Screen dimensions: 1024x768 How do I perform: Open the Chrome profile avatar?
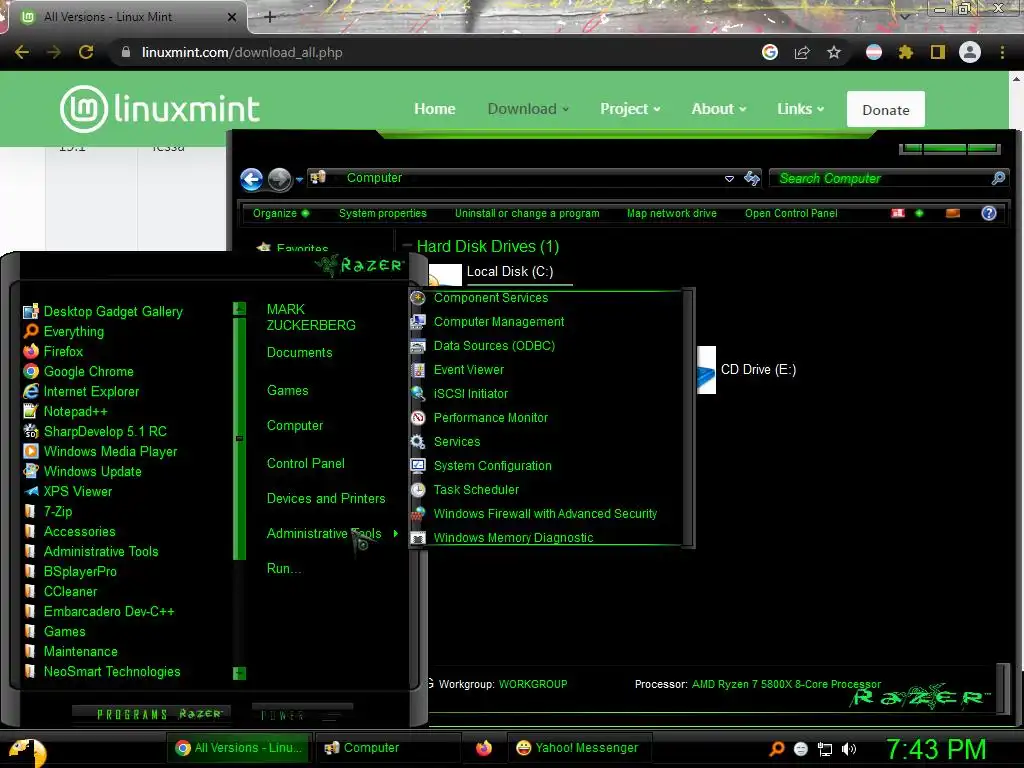point(970,52)
